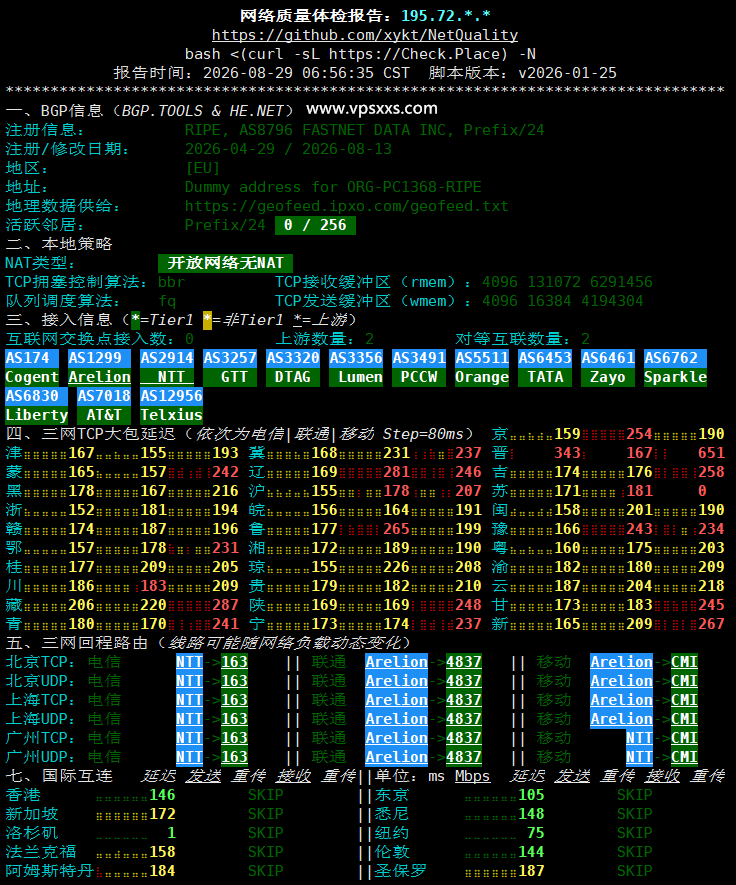Click the 悉尼 latency value 148
This screenshot has width=736, height=885.
[x=531, y=814]
